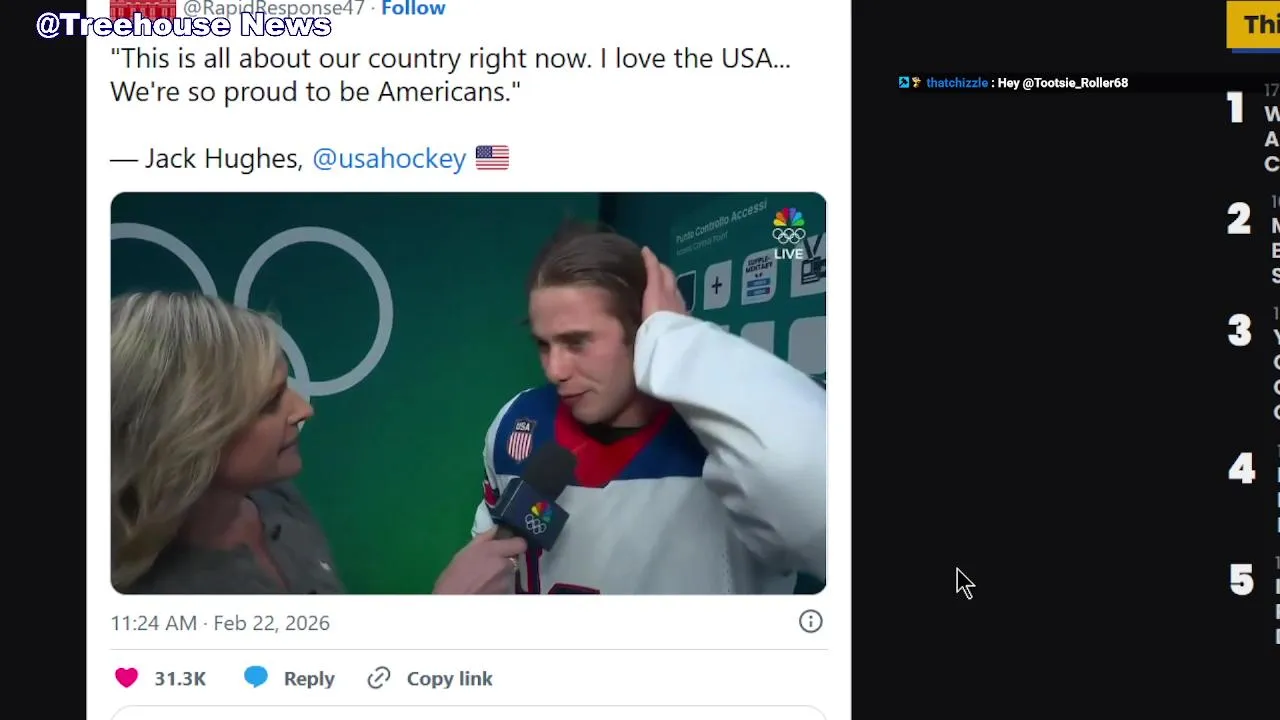Click the blue Reply speech bubble icon
This screenshot has height=720, width=1280.
[x=256, y=677]
